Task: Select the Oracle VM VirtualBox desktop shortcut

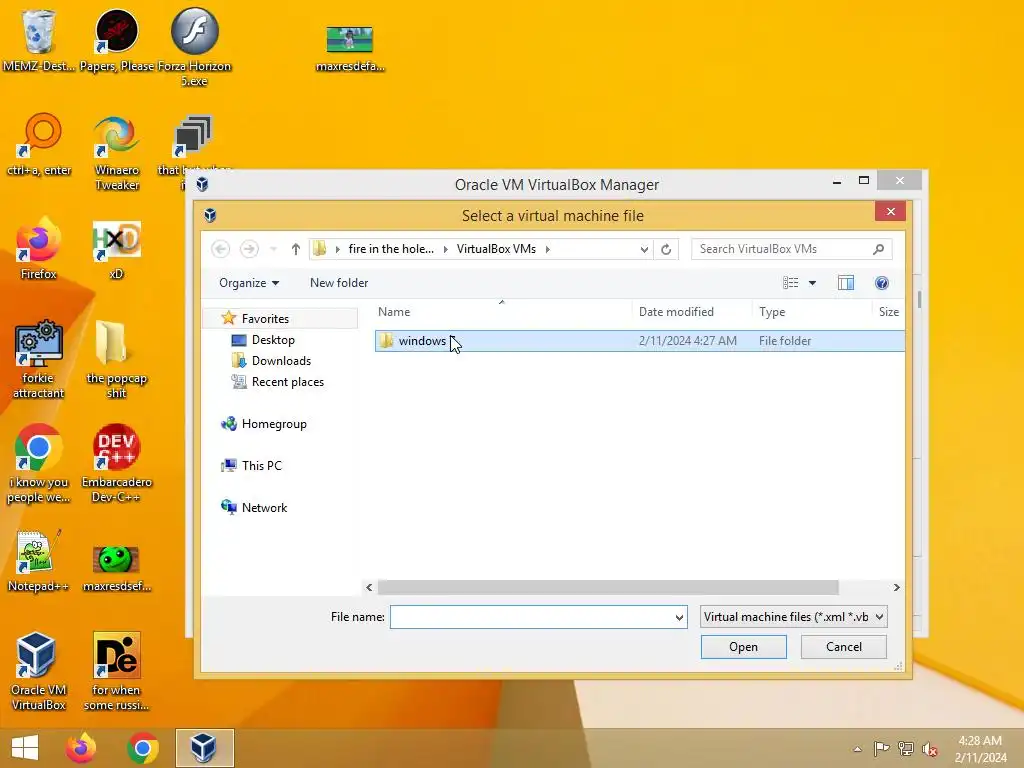Action: pos(39,671)
